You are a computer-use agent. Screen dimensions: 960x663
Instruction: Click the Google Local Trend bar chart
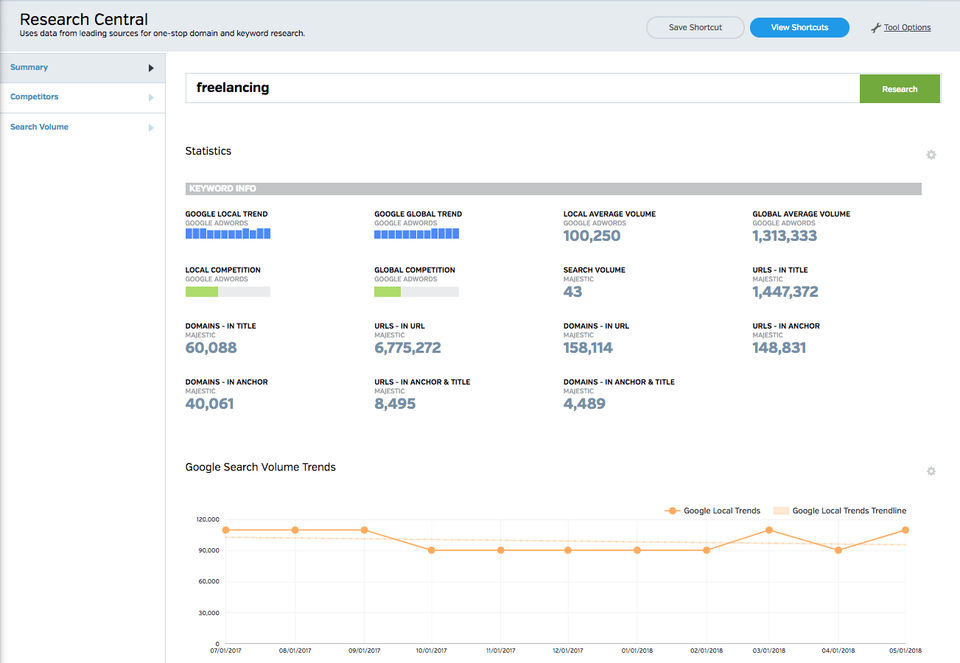pyautogui.click(x=228, y=234)
